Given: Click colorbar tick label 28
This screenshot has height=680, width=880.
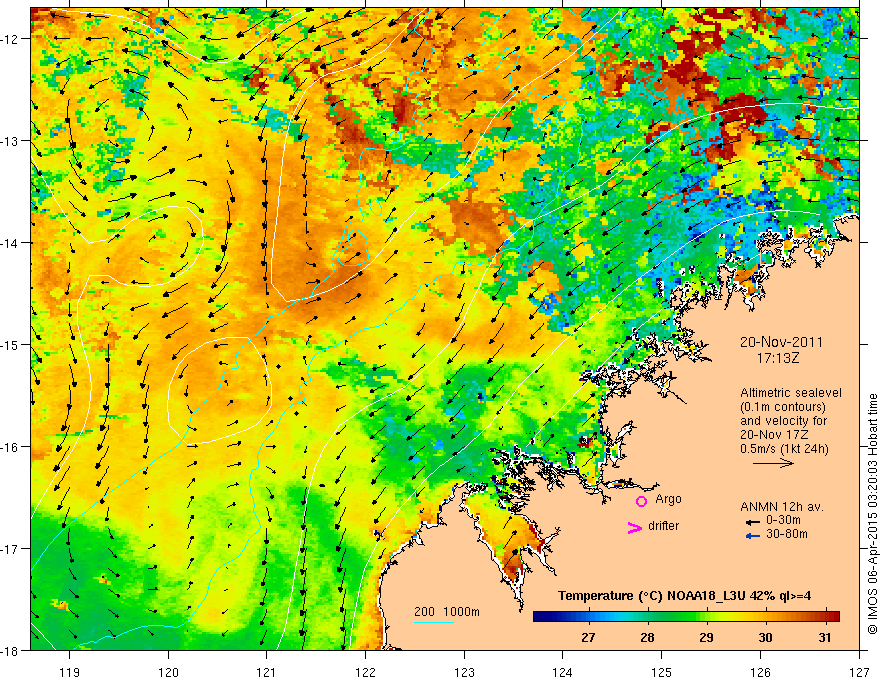Looking at the screenshot, I should point(647,638).
